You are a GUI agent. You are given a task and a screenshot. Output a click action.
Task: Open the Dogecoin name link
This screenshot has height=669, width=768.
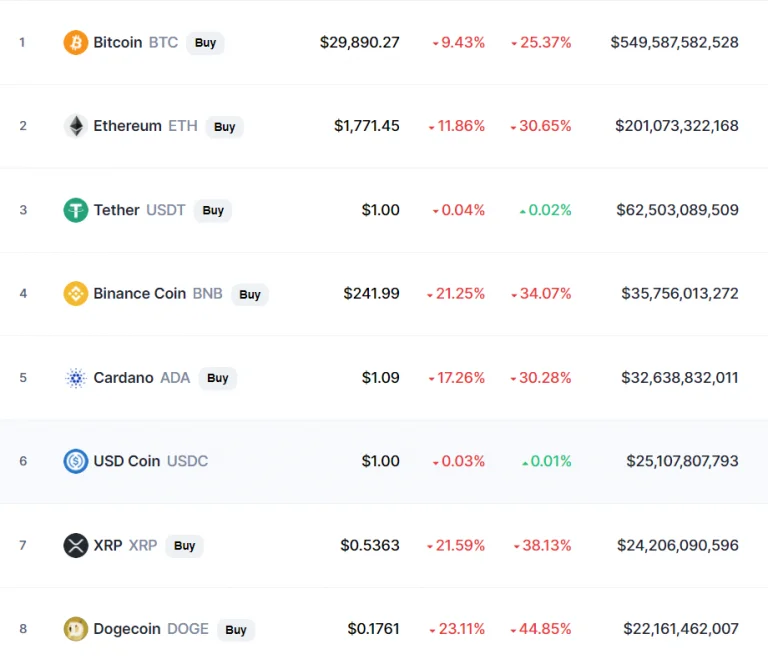click(127, 629)
